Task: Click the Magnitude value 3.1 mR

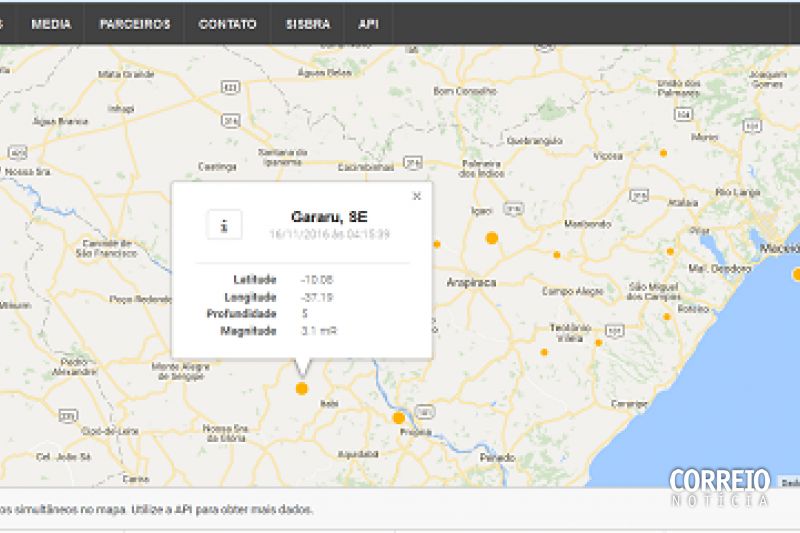Action: coord(319,331)
